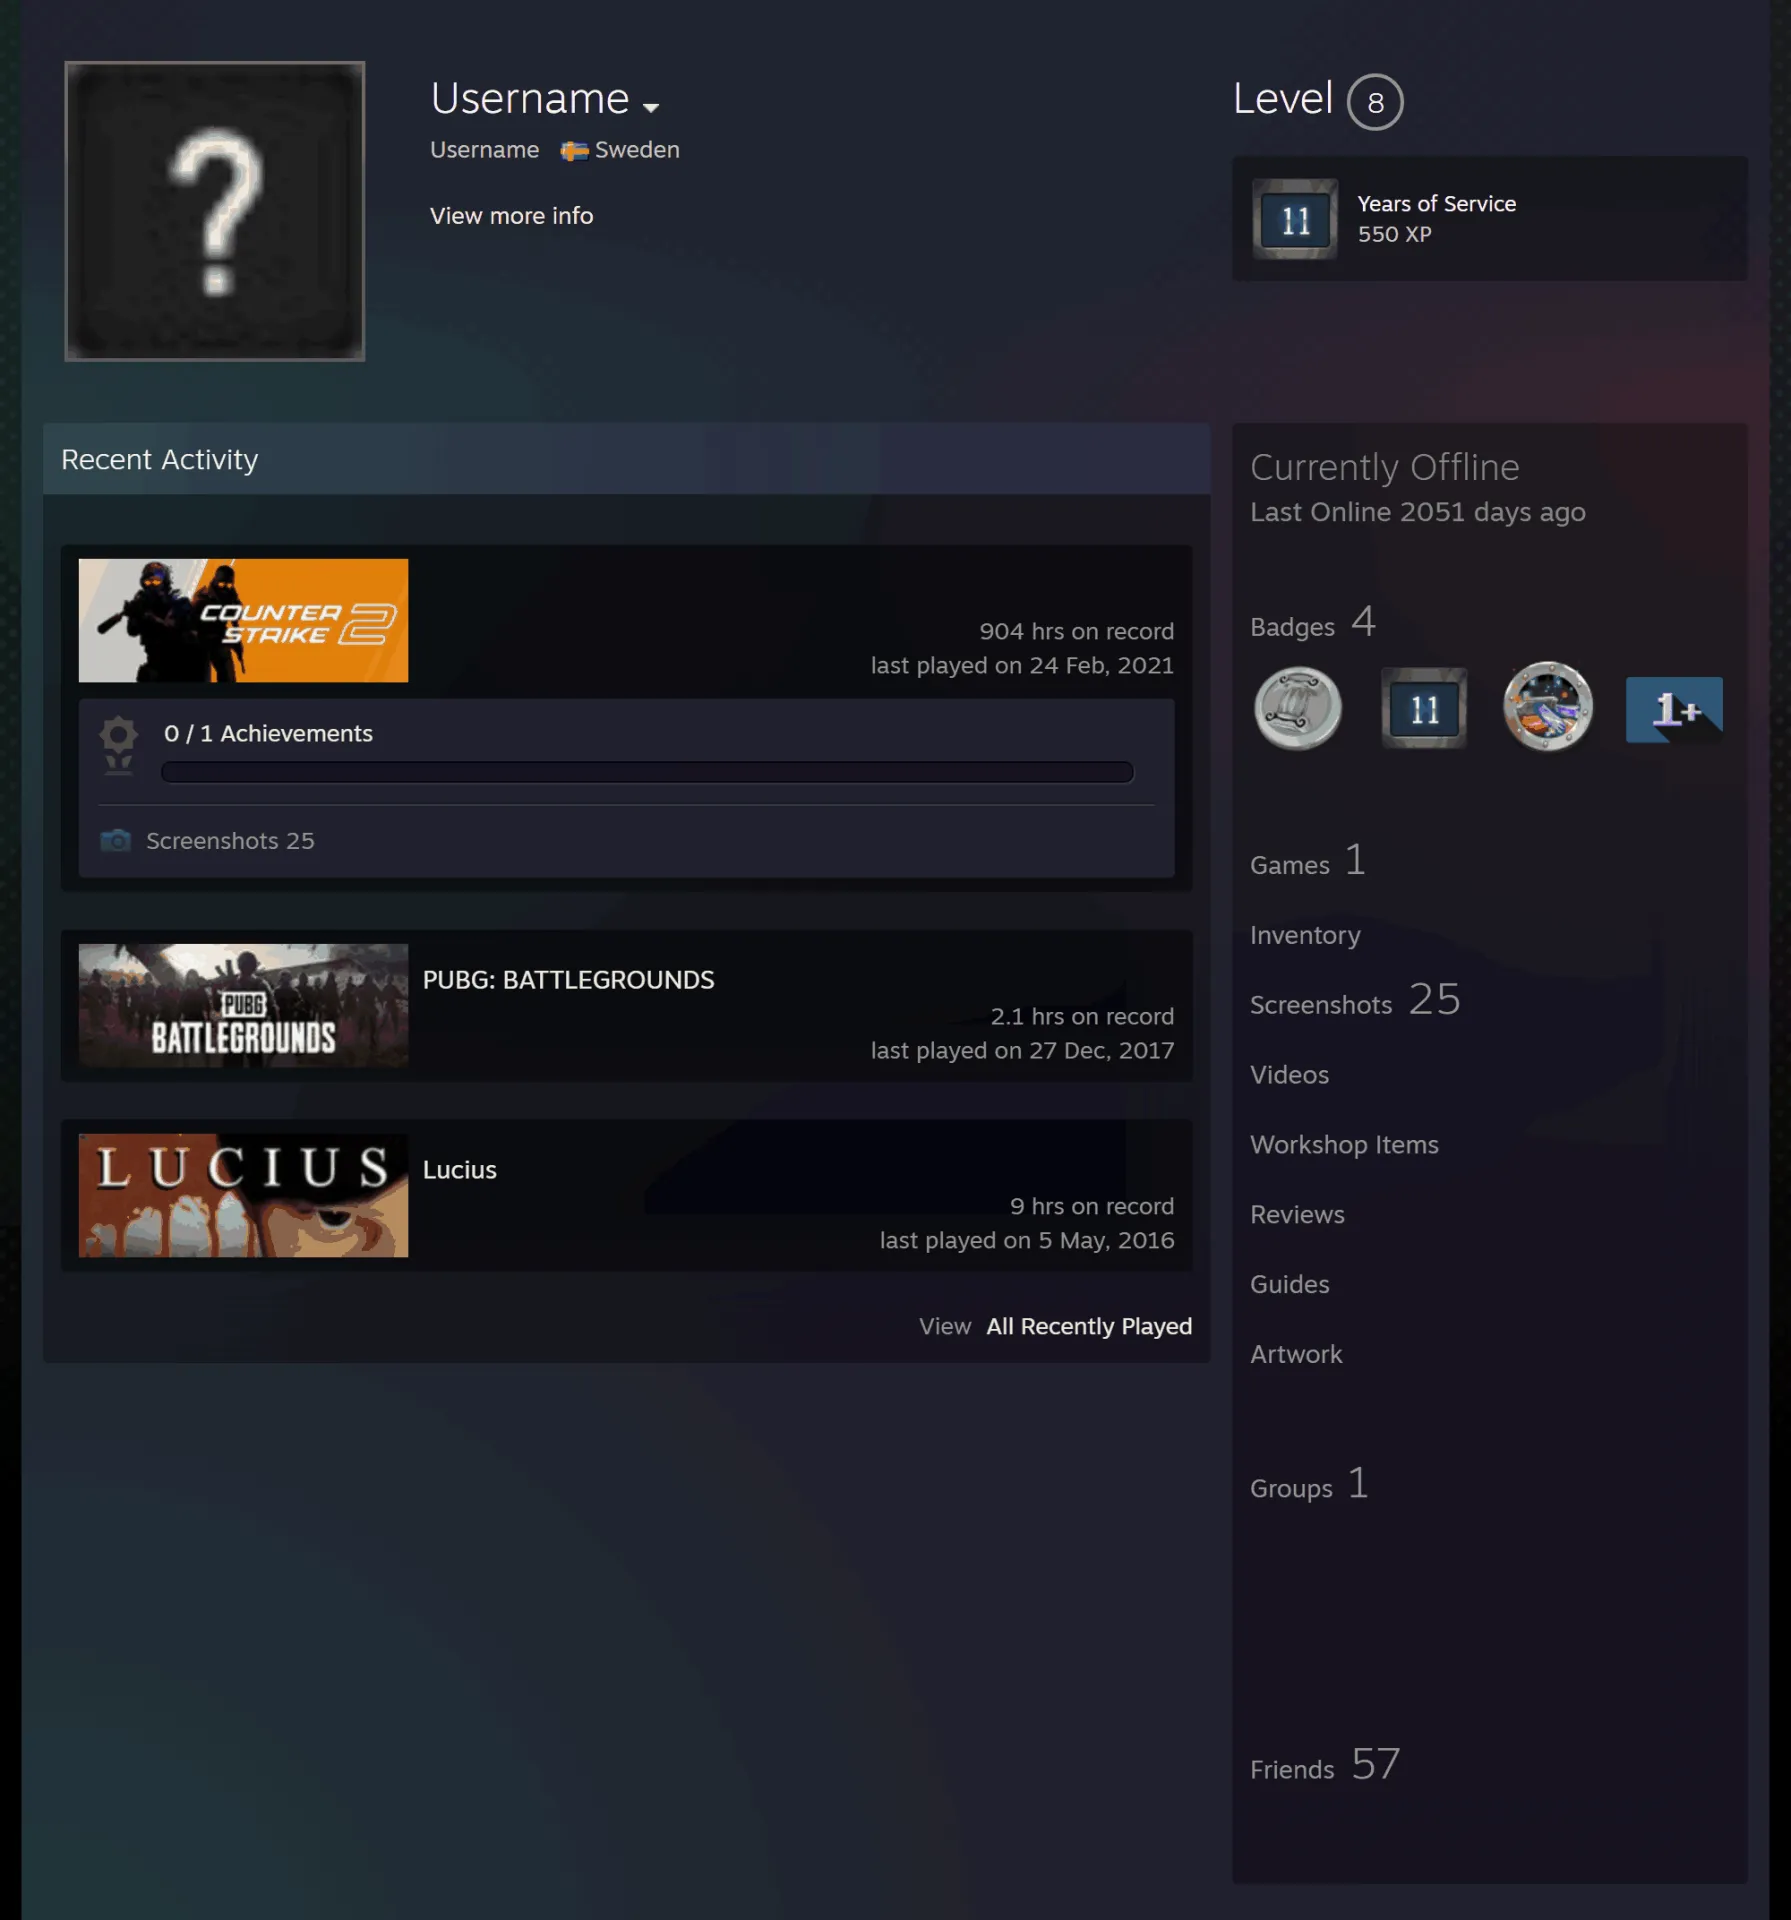Open the Videos link
Image resolution: width=1791 pixels, height=1920 pixels.
pos(1289,1075)
